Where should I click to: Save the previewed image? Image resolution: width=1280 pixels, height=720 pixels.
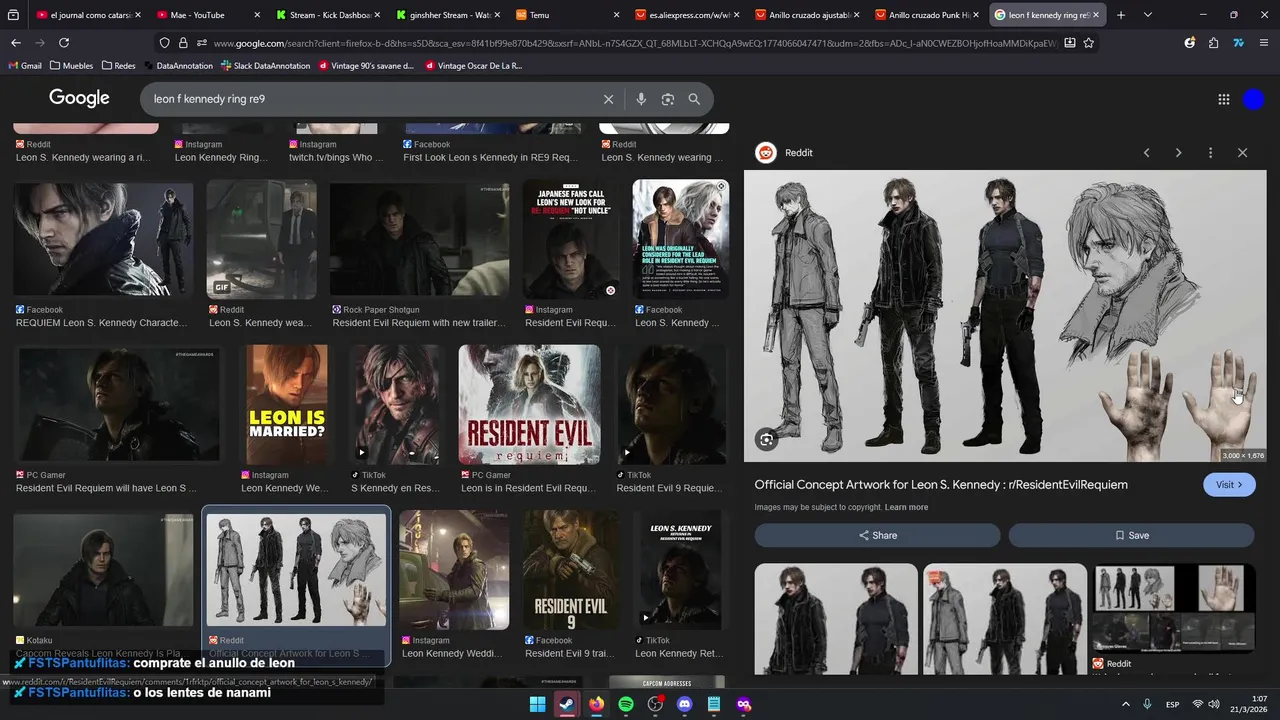(1131, 535)
